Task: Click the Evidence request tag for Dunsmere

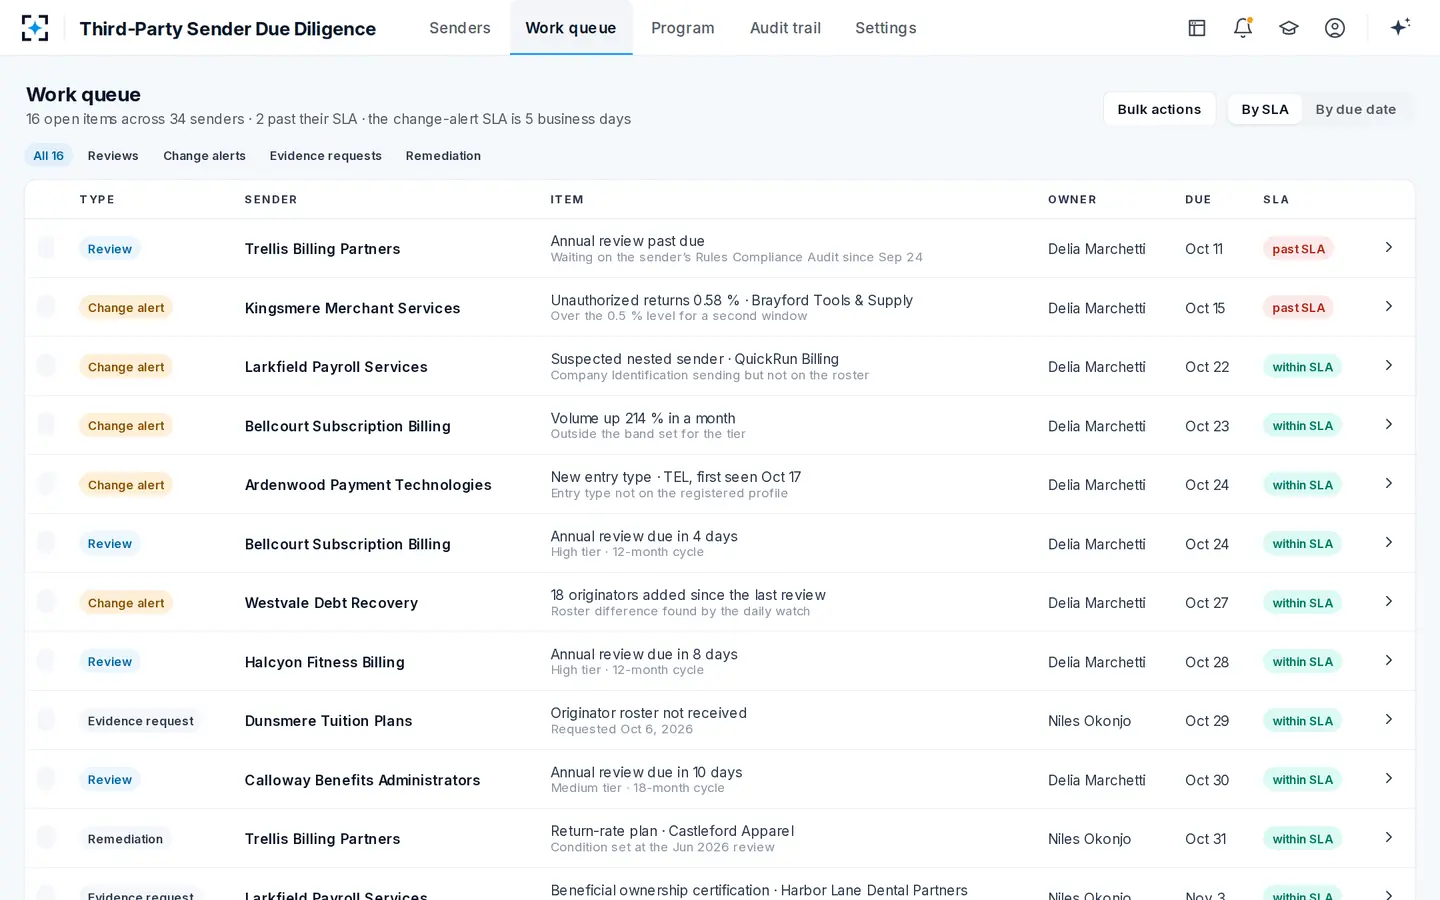Action: [141, 721]
